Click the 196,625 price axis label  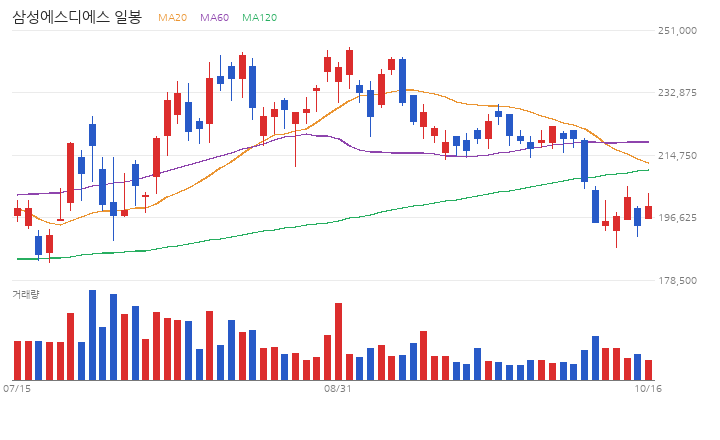(677, 217)
